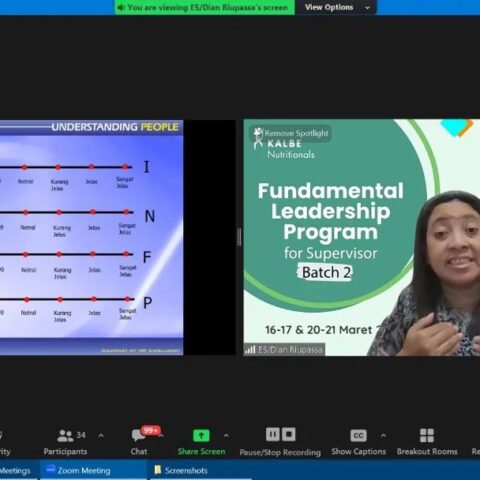
Task: Expand the Show Captions options caret
Action: point(383,435)
